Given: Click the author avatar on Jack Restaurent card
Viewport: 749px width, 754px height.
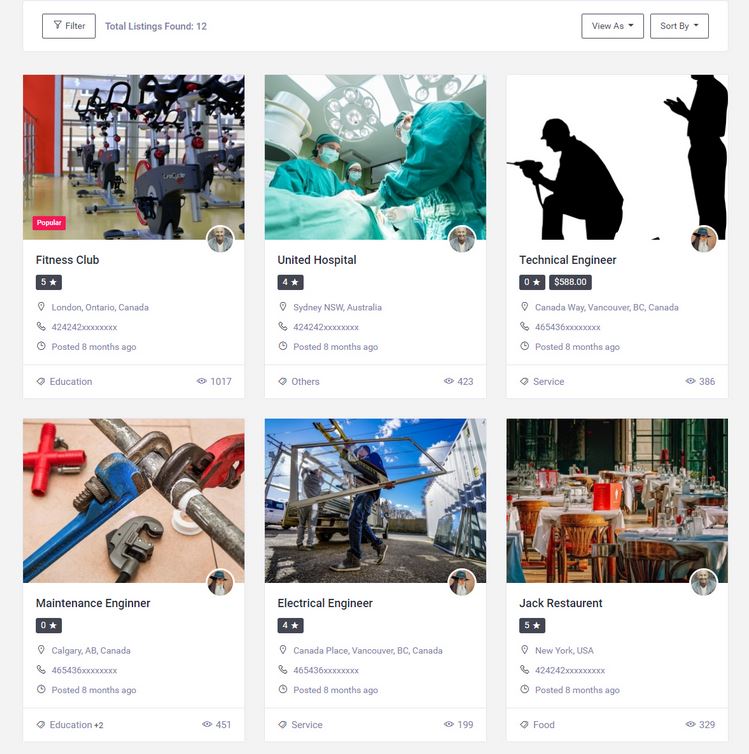Looking at the screenshot, I should (704, 582).
